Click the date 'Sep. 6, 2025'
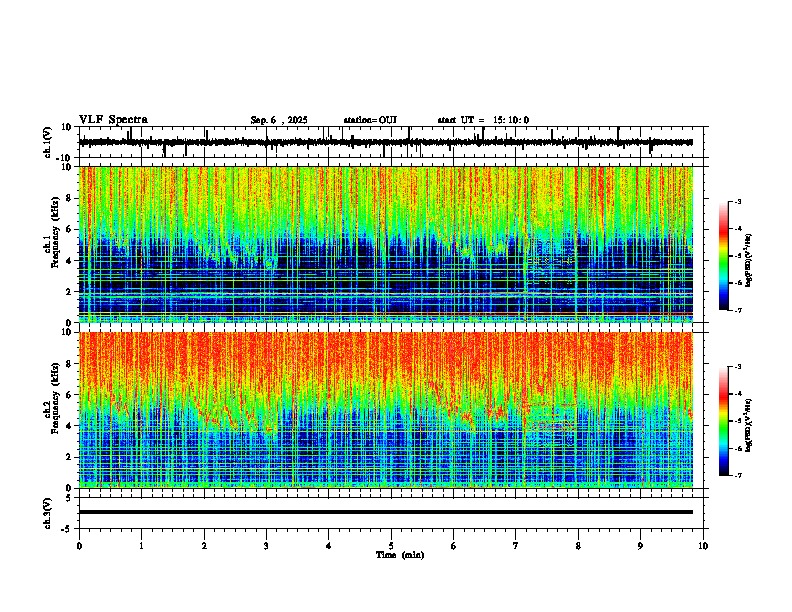The width and height of the screenshot is (792, 612). click(279, 120)
